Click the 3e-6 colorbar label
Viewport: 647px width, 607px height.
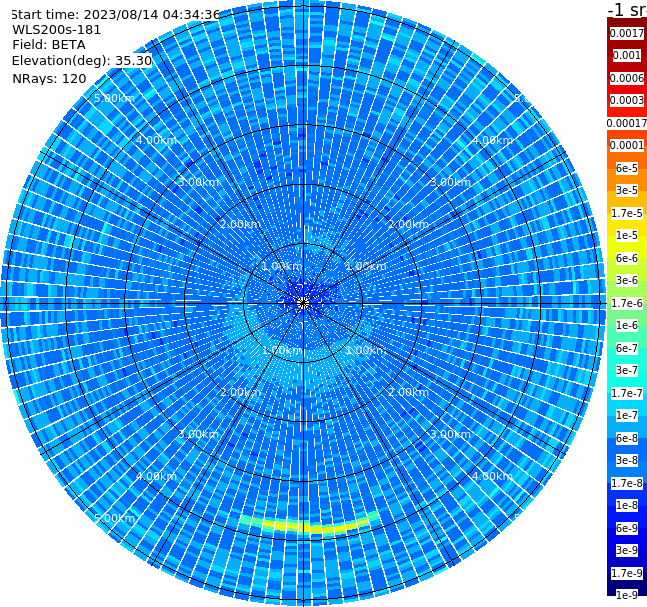tap(627, 280)
